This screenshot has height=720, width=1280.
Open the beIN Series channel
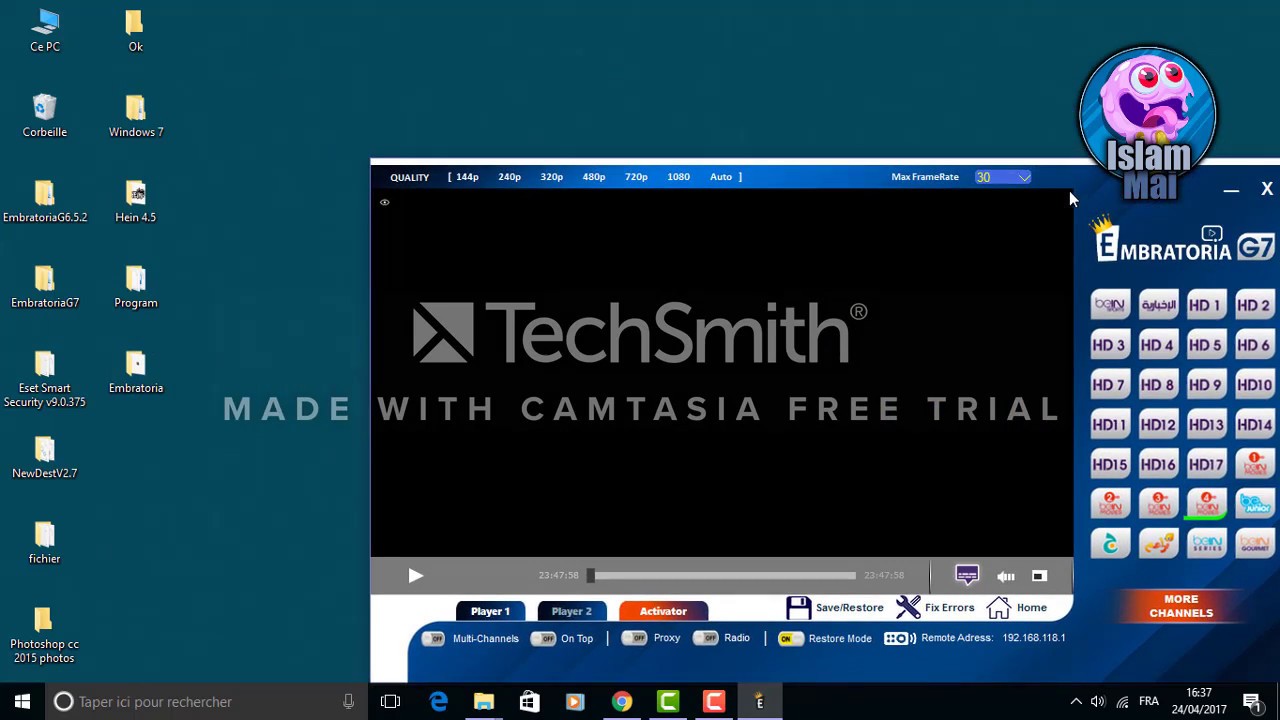click(x=1206, y=544)
